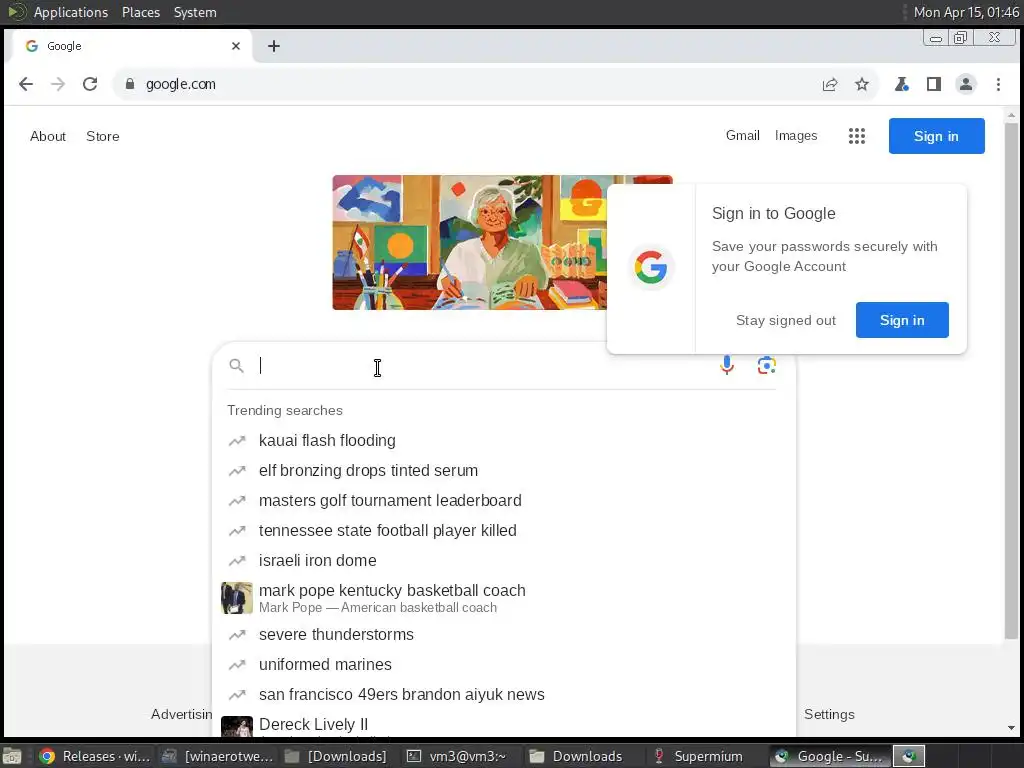Viewport: 1024px width, 768px height.
Task: Bookmark this page with the star icon
Action: point(862,84)
